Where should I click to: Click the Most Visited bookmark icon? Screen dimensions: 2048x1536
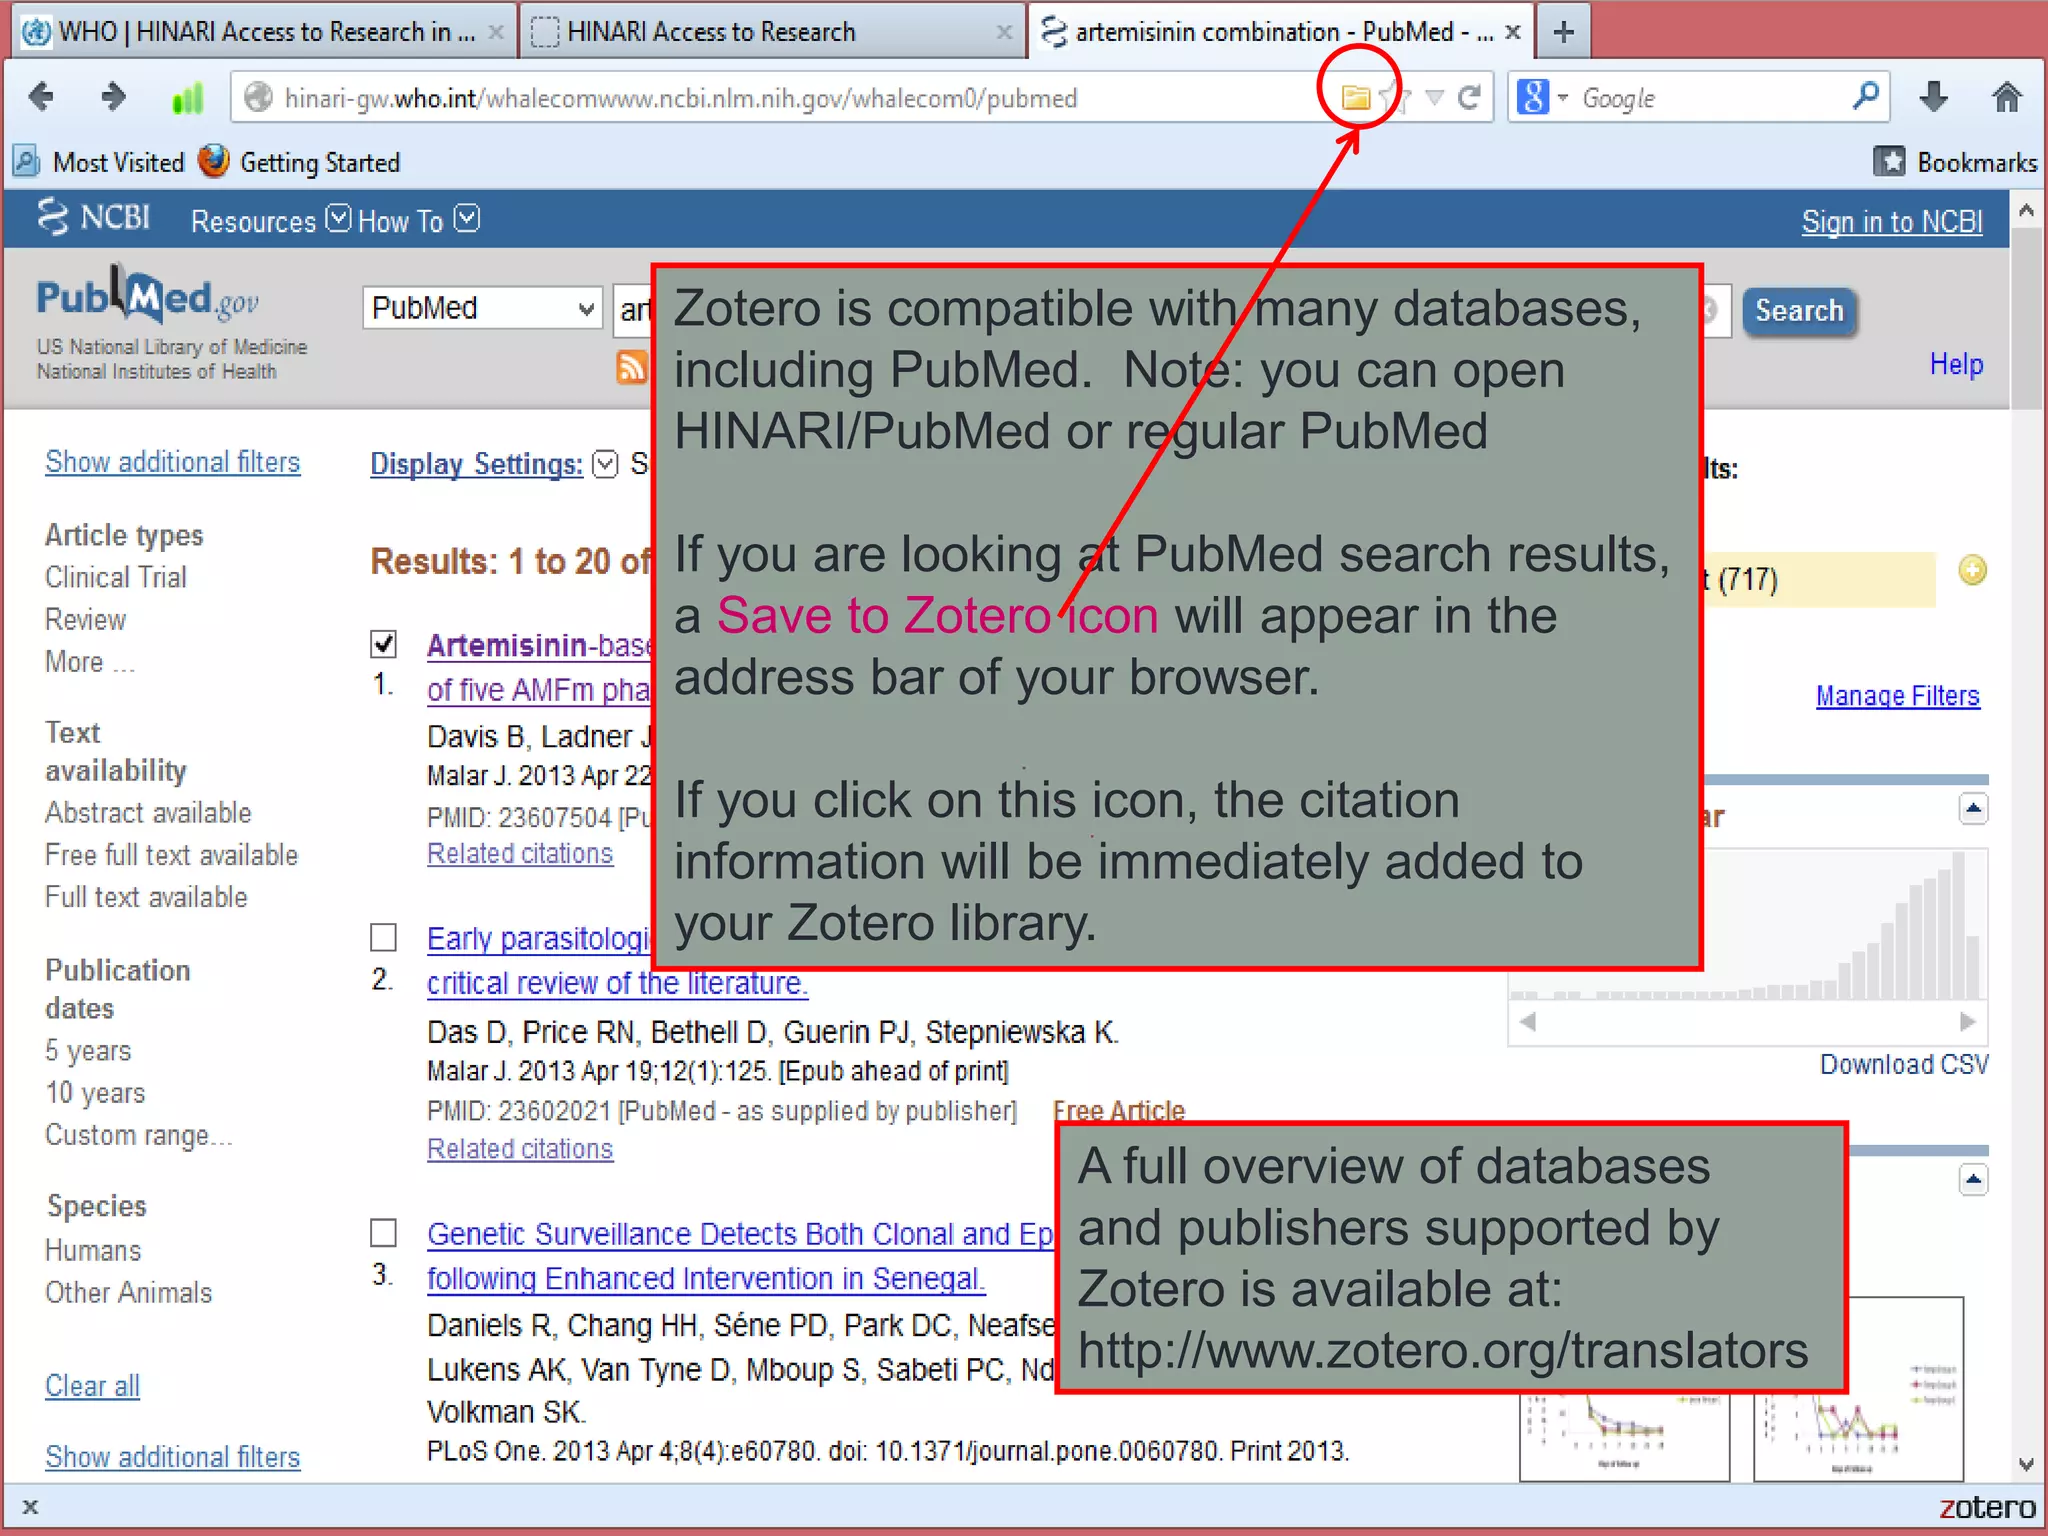27,161
